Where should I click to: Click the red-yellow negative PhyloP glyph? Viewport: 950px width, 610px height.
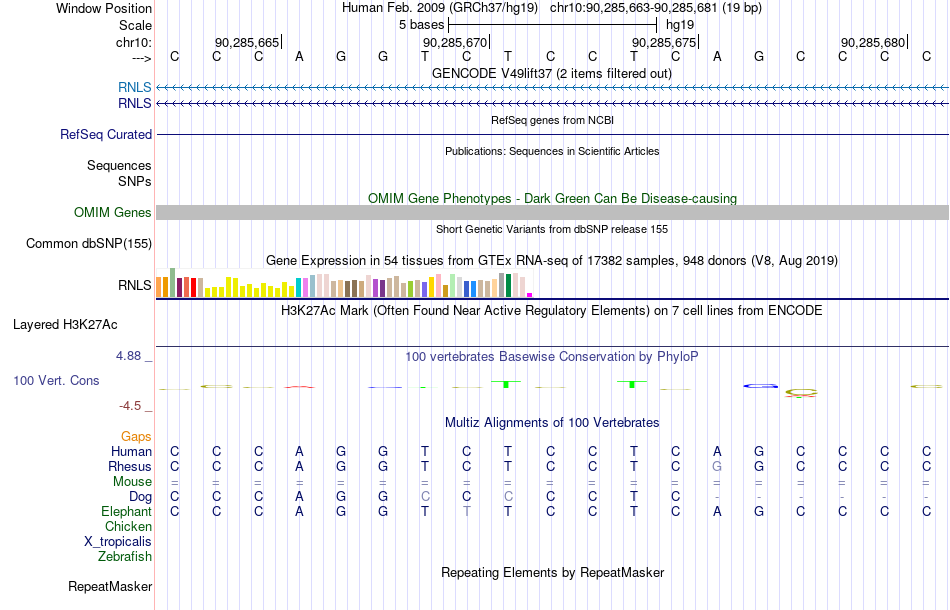click(x=801, y=393)
